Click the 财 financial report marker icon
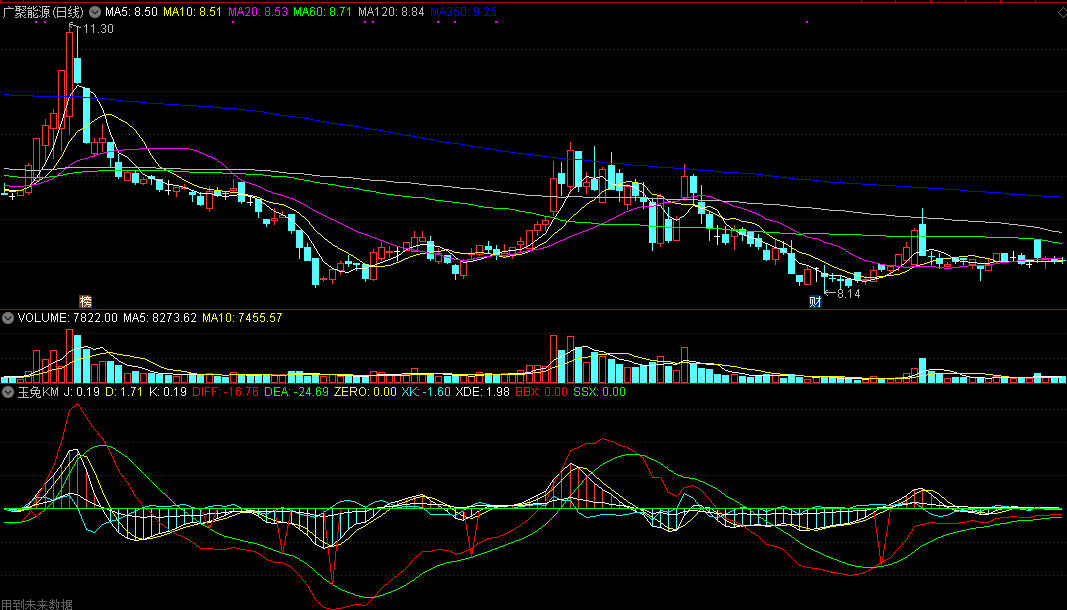 [815, 302]
